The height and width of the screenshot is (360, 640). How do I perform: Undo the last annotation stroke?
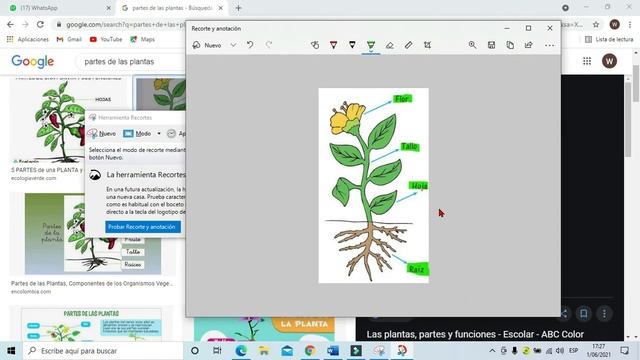pyautogui.click(x=250, y=45)
